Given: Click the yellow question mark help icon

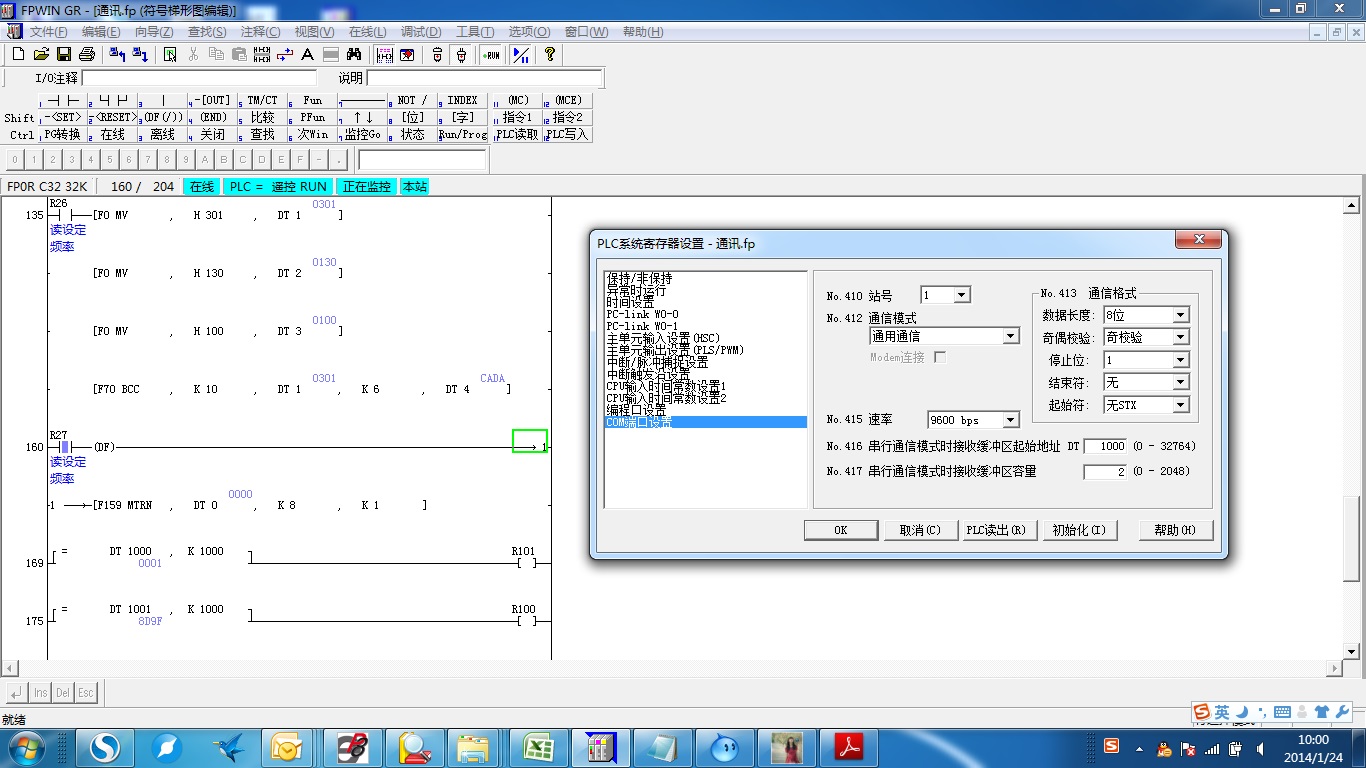Looking at the screenshot, I should pyautogui.click(x=549, y=55).
